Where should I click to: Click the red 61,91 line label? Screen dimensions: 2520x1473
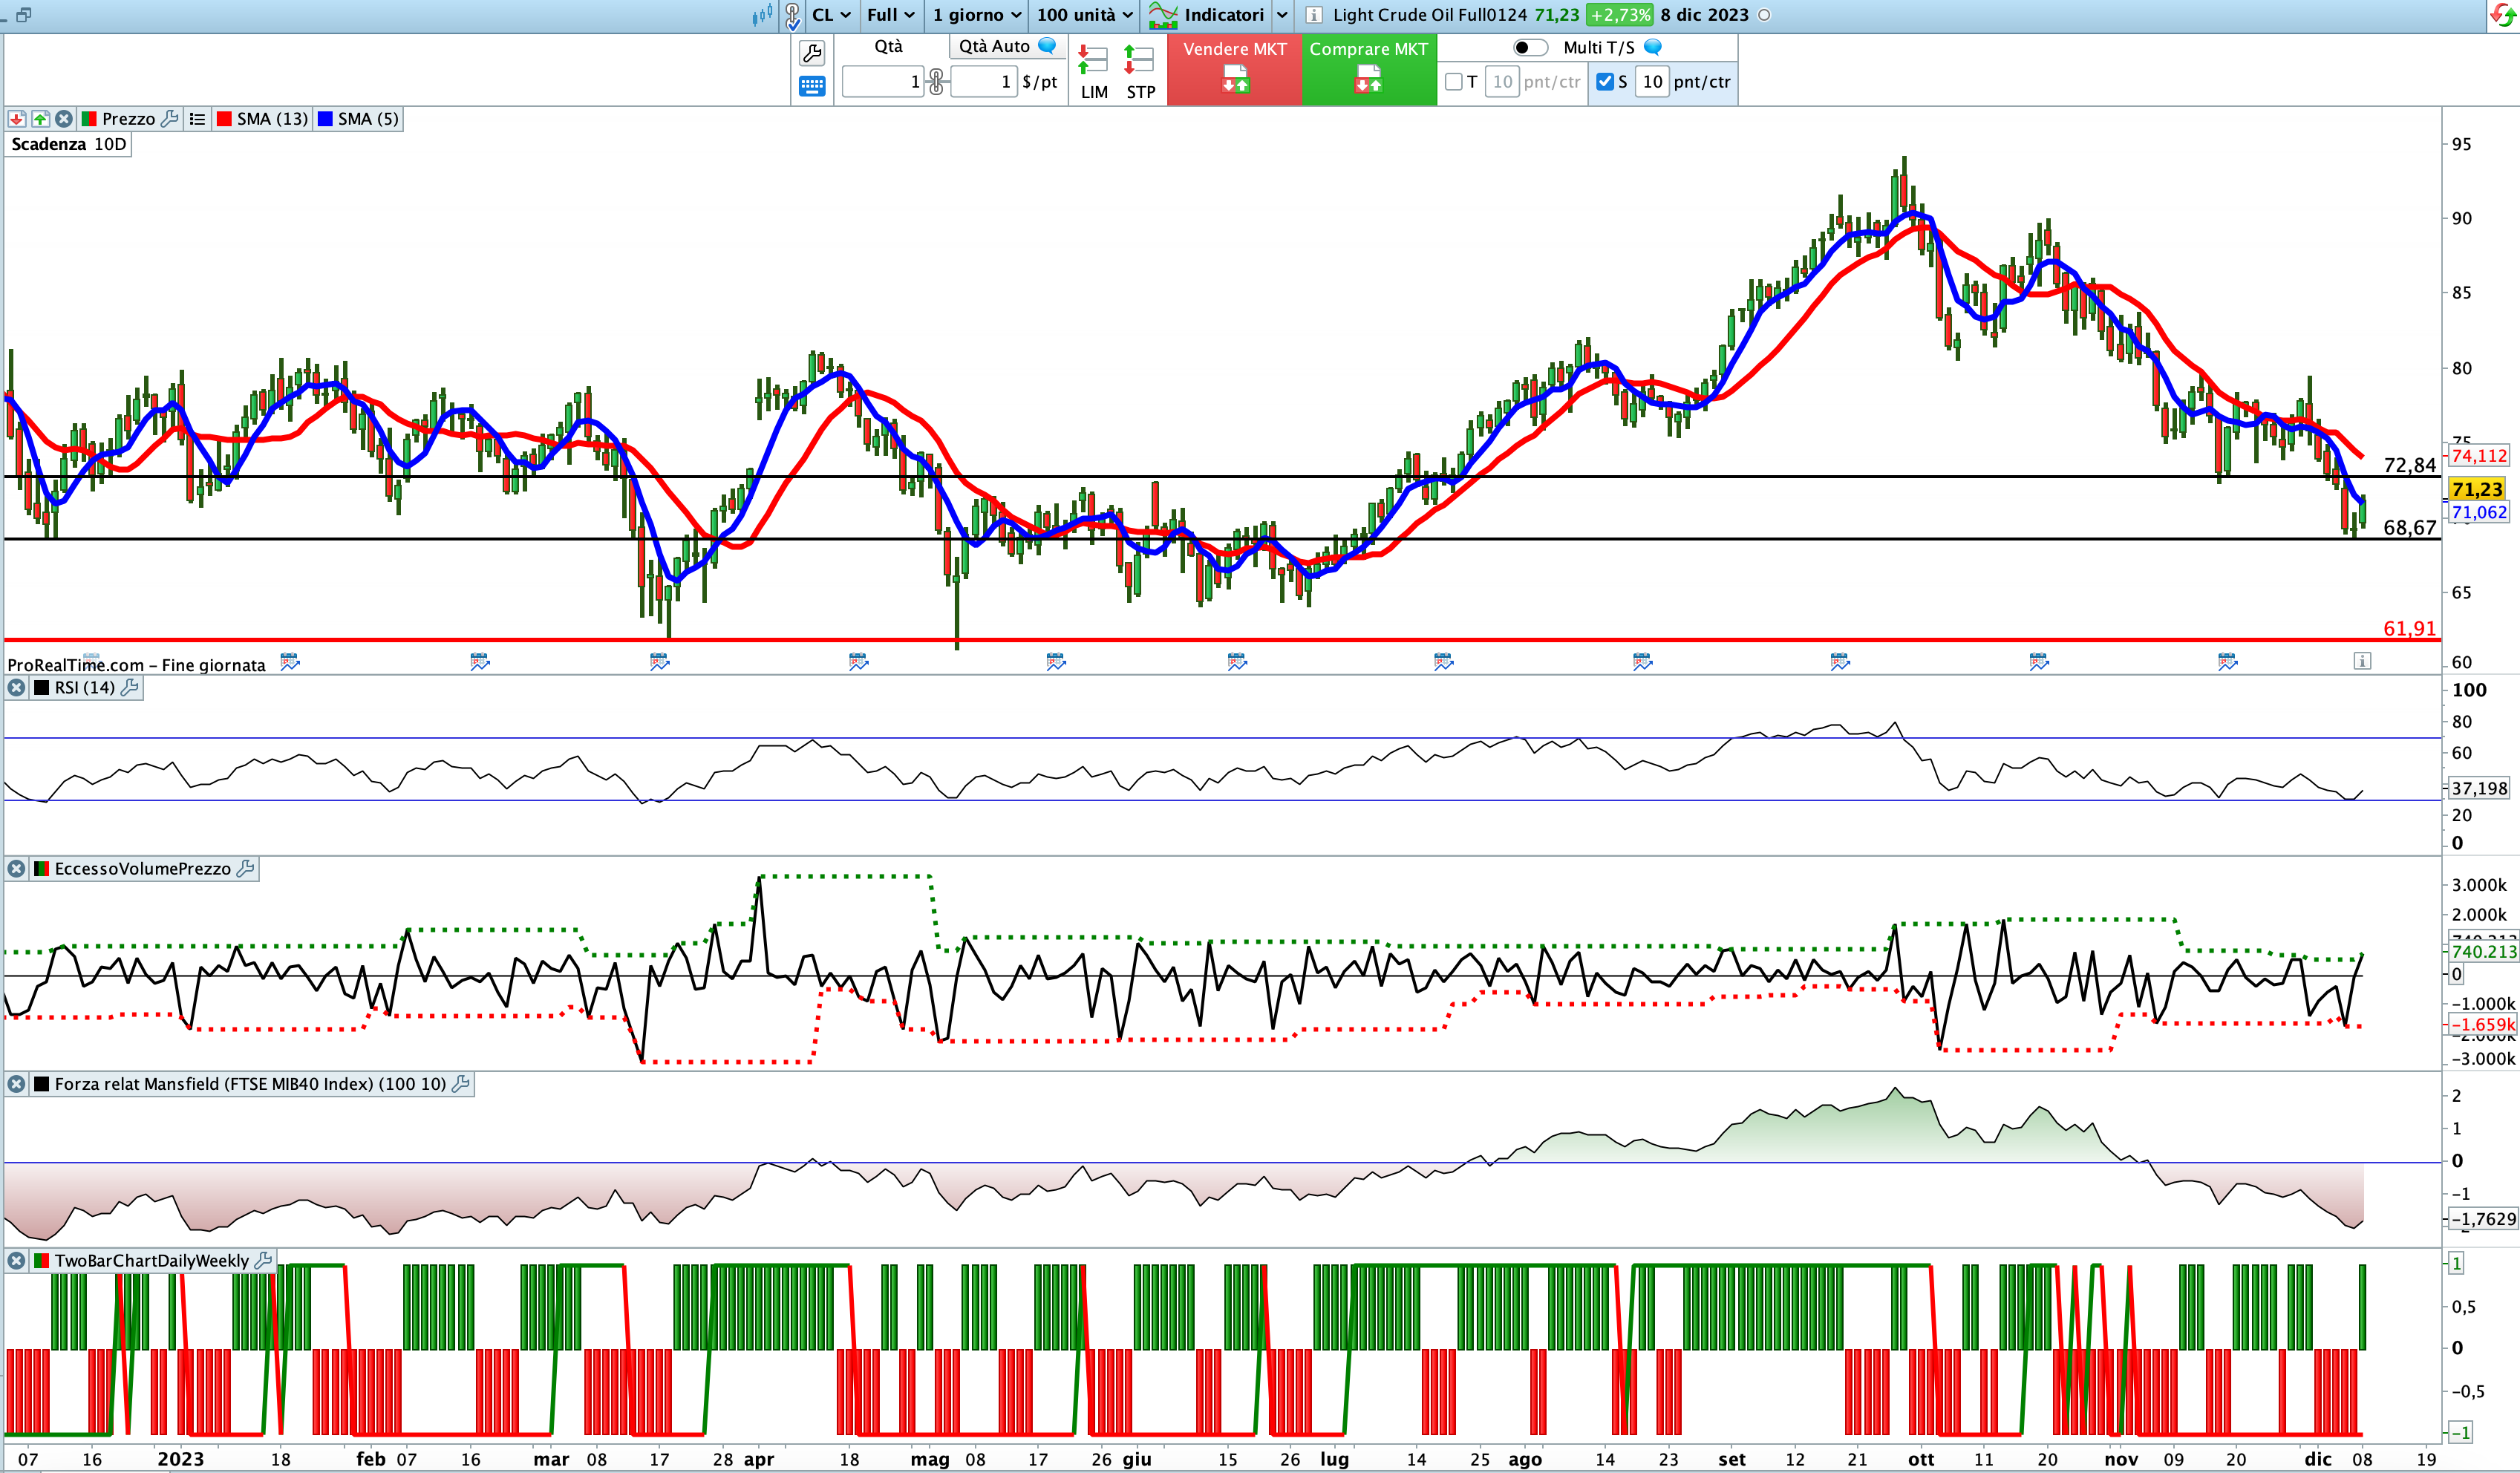click(x=2410, y=629)
